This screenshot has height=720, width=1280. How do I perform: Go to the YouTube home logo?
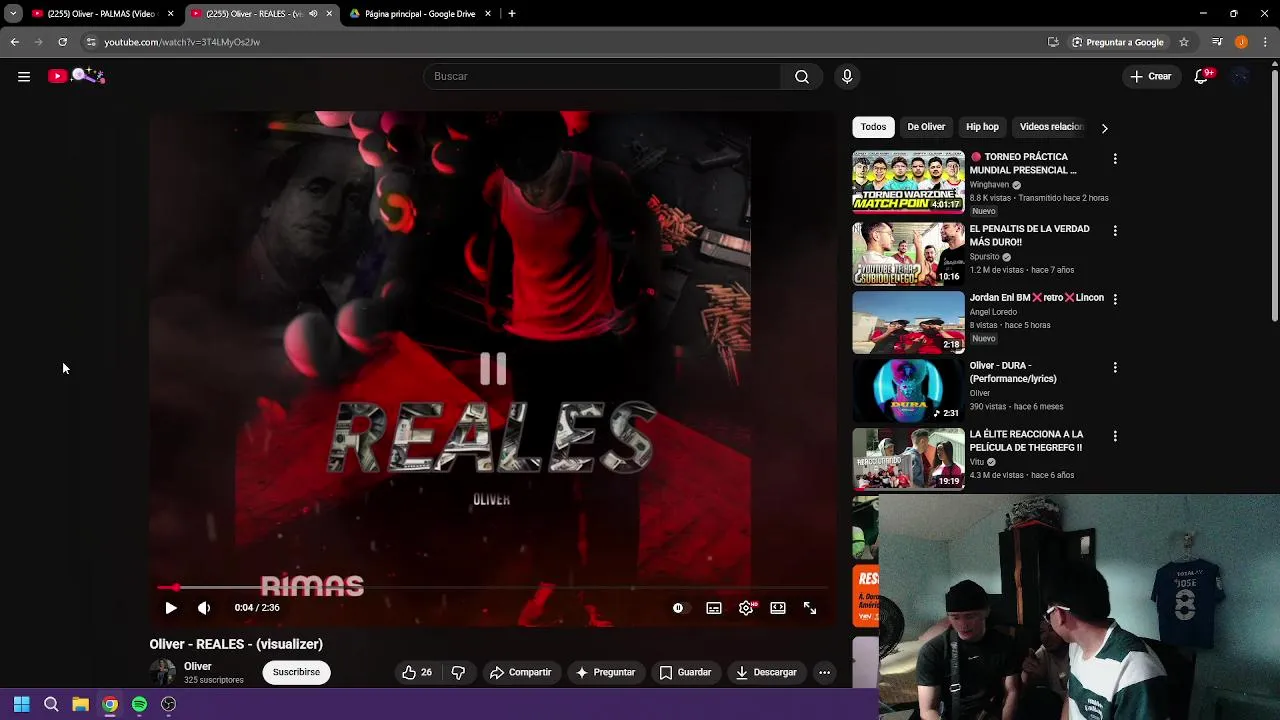click(76, 76)
